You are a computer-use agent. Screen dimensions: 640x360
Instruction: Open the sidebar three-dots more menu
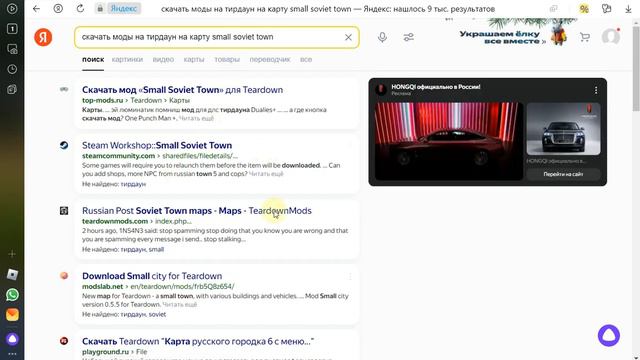pos(12,354)
